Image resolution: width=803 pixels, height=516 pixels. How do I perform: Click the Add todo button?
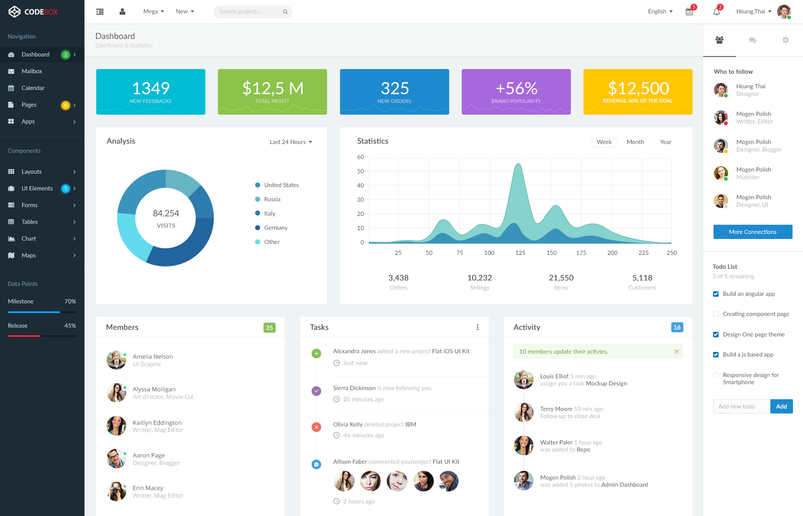point(781,406)
